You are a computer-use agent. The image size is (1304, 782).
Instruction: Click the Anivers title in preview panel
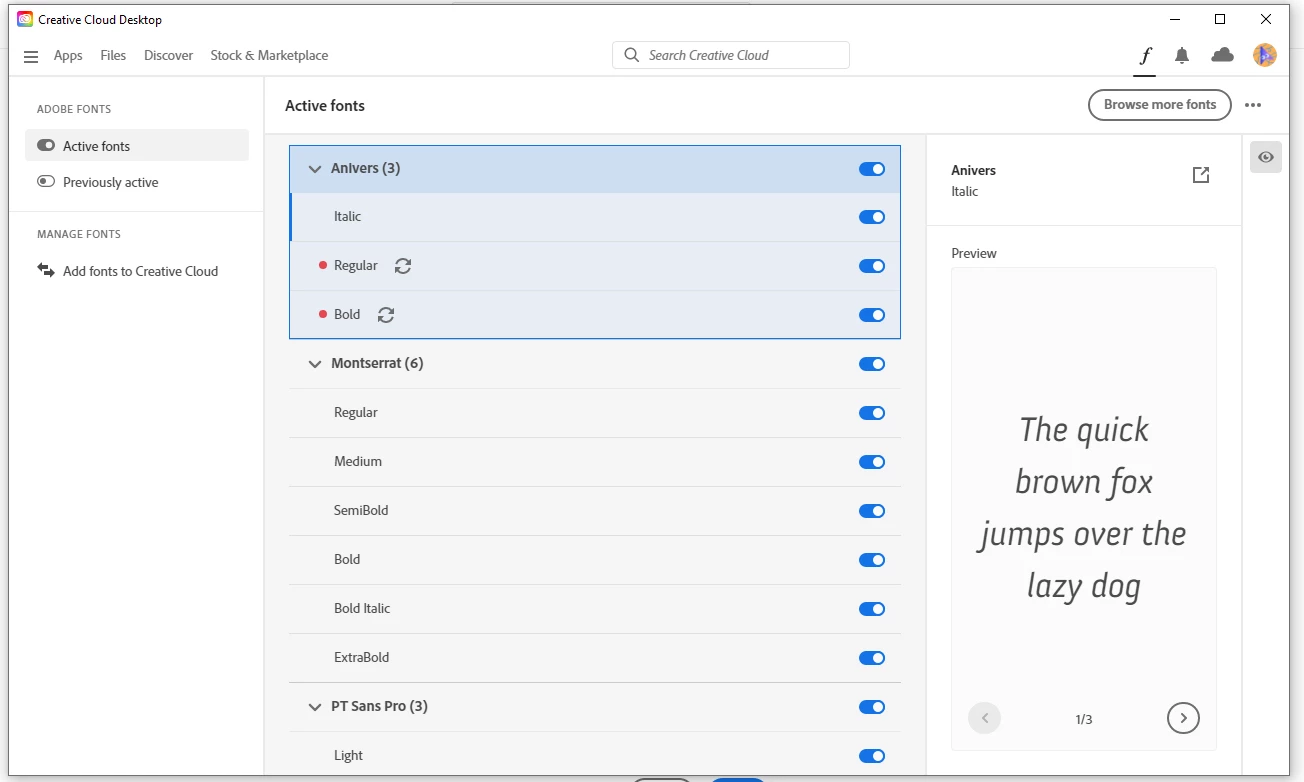973,170
